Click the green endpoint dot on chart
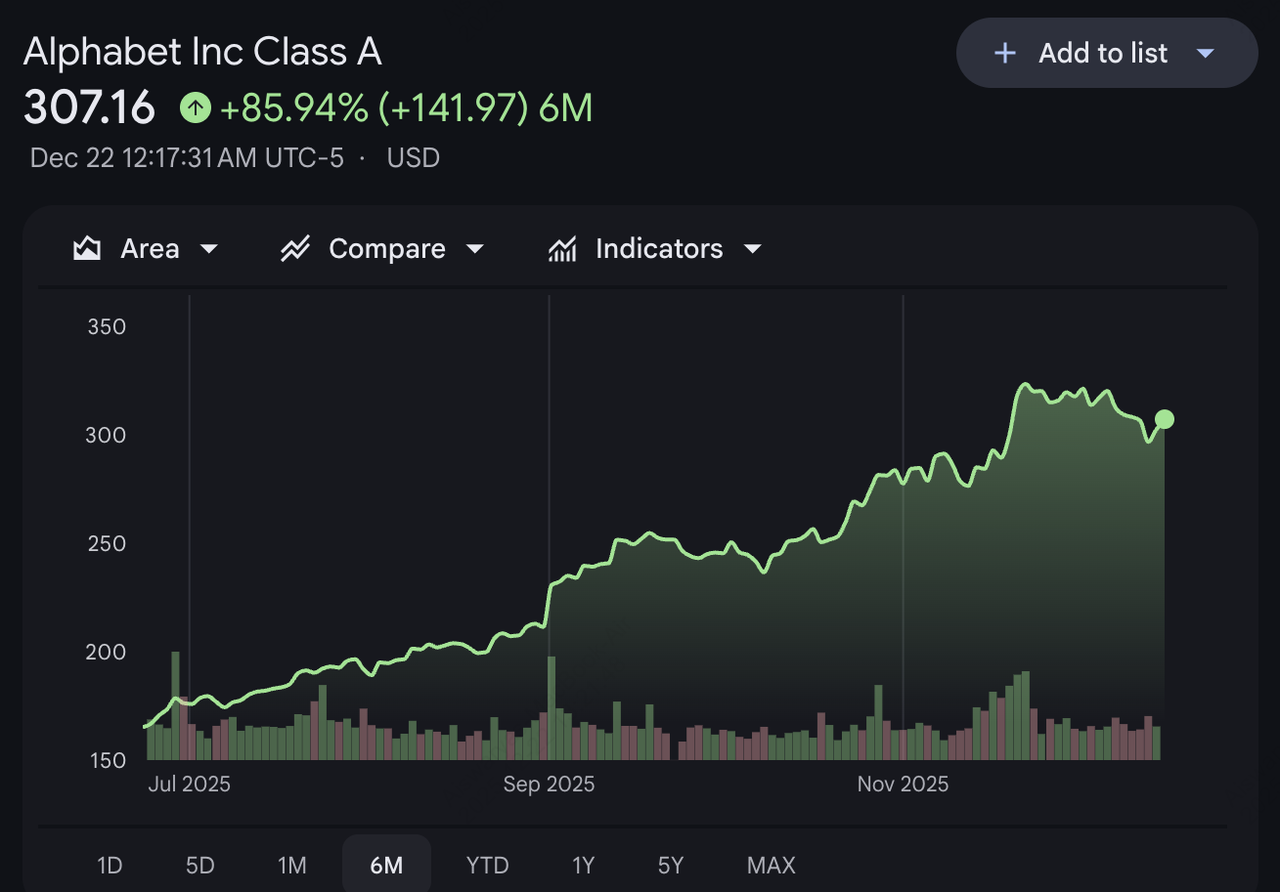 1164,419
